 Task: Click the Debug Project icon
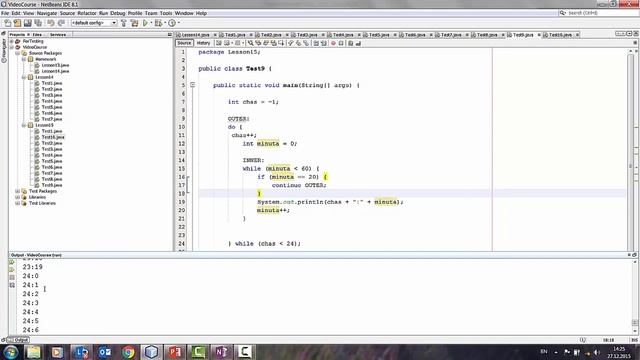[158, 23]
